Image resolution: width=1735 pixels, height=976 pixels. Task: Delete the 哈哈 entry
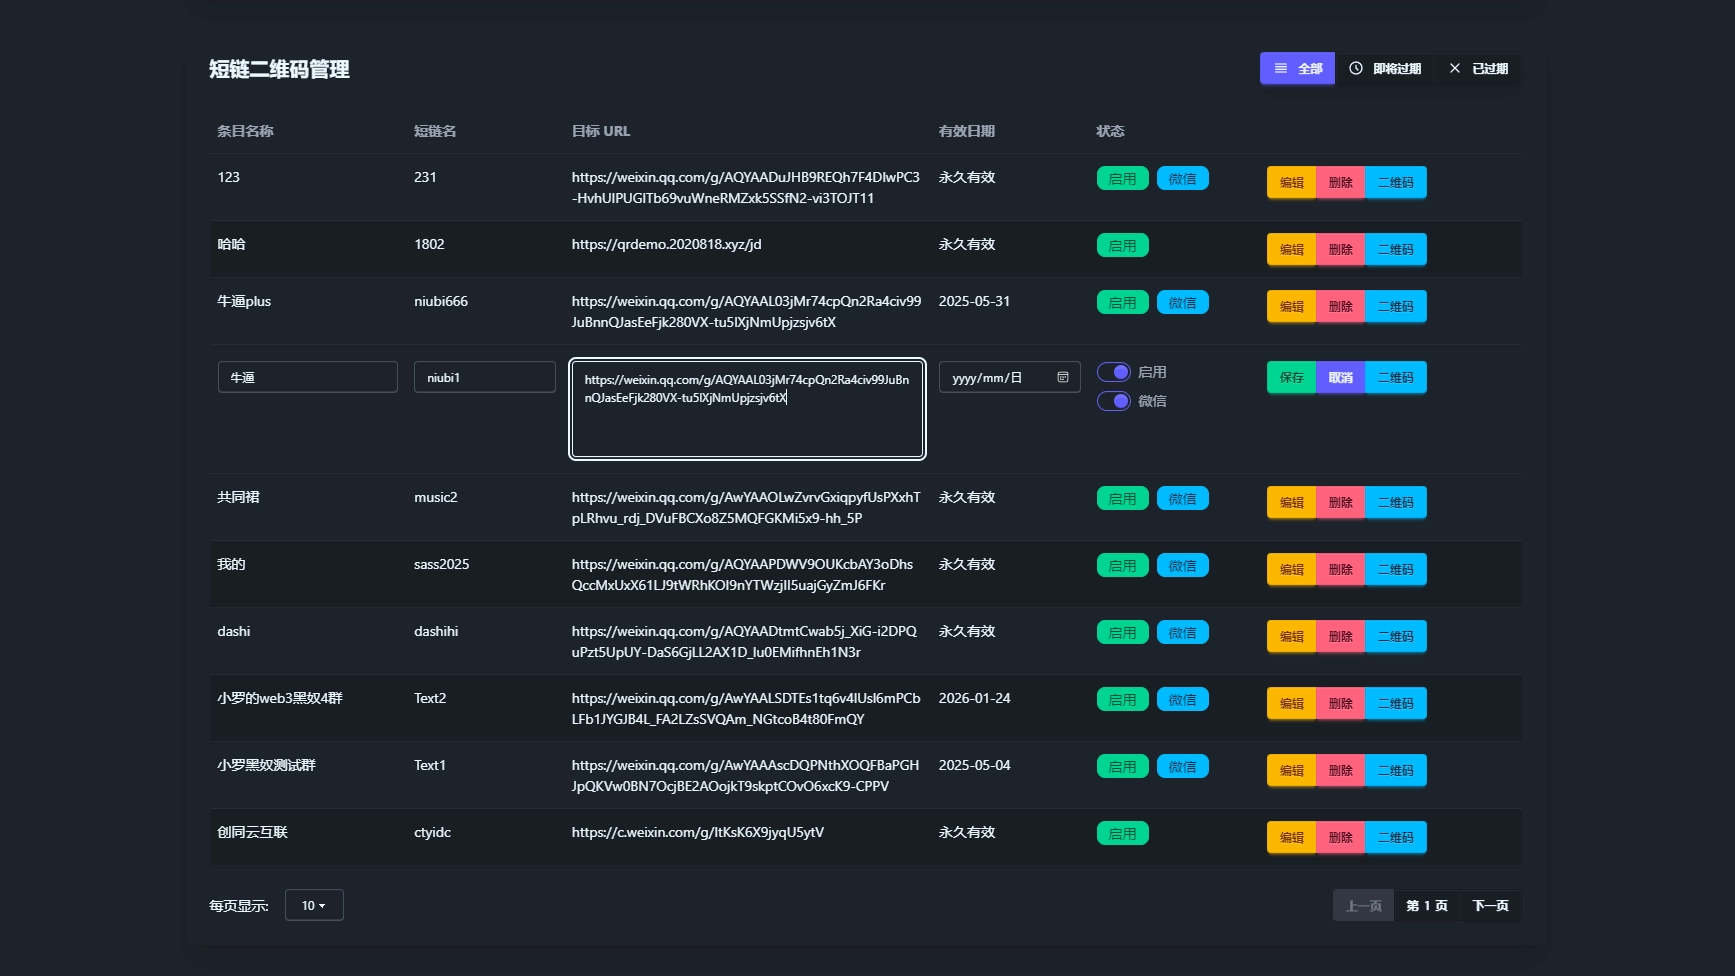(1340, 250)
